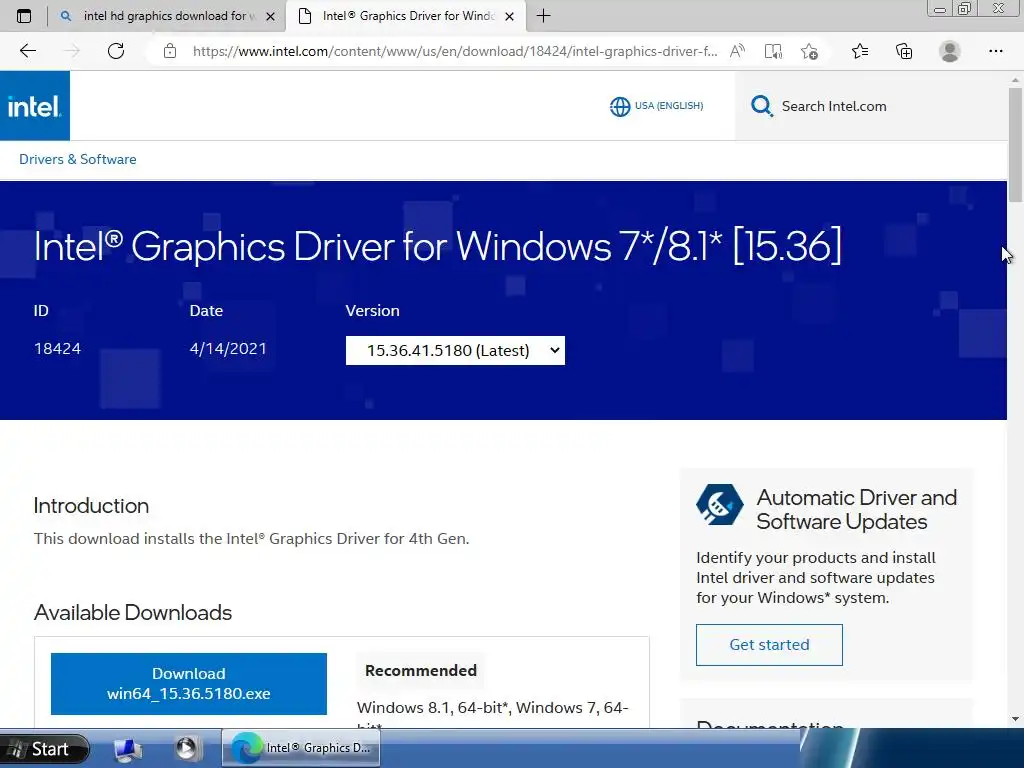This screenshot has height=768, width=1024.
Task: Click the scrollbar down arrow
Action: [1016, 719]
